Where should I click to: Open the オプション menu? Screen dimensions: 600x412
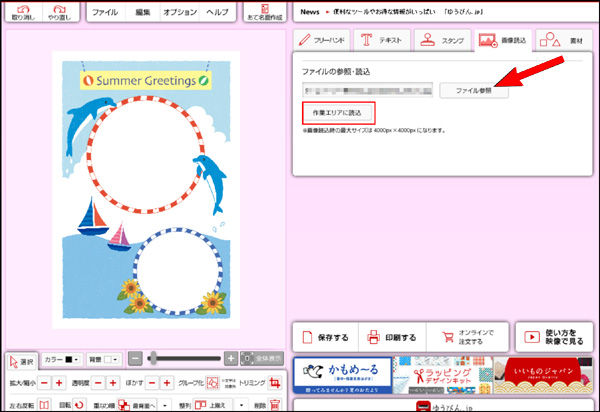tap(180, 12)
